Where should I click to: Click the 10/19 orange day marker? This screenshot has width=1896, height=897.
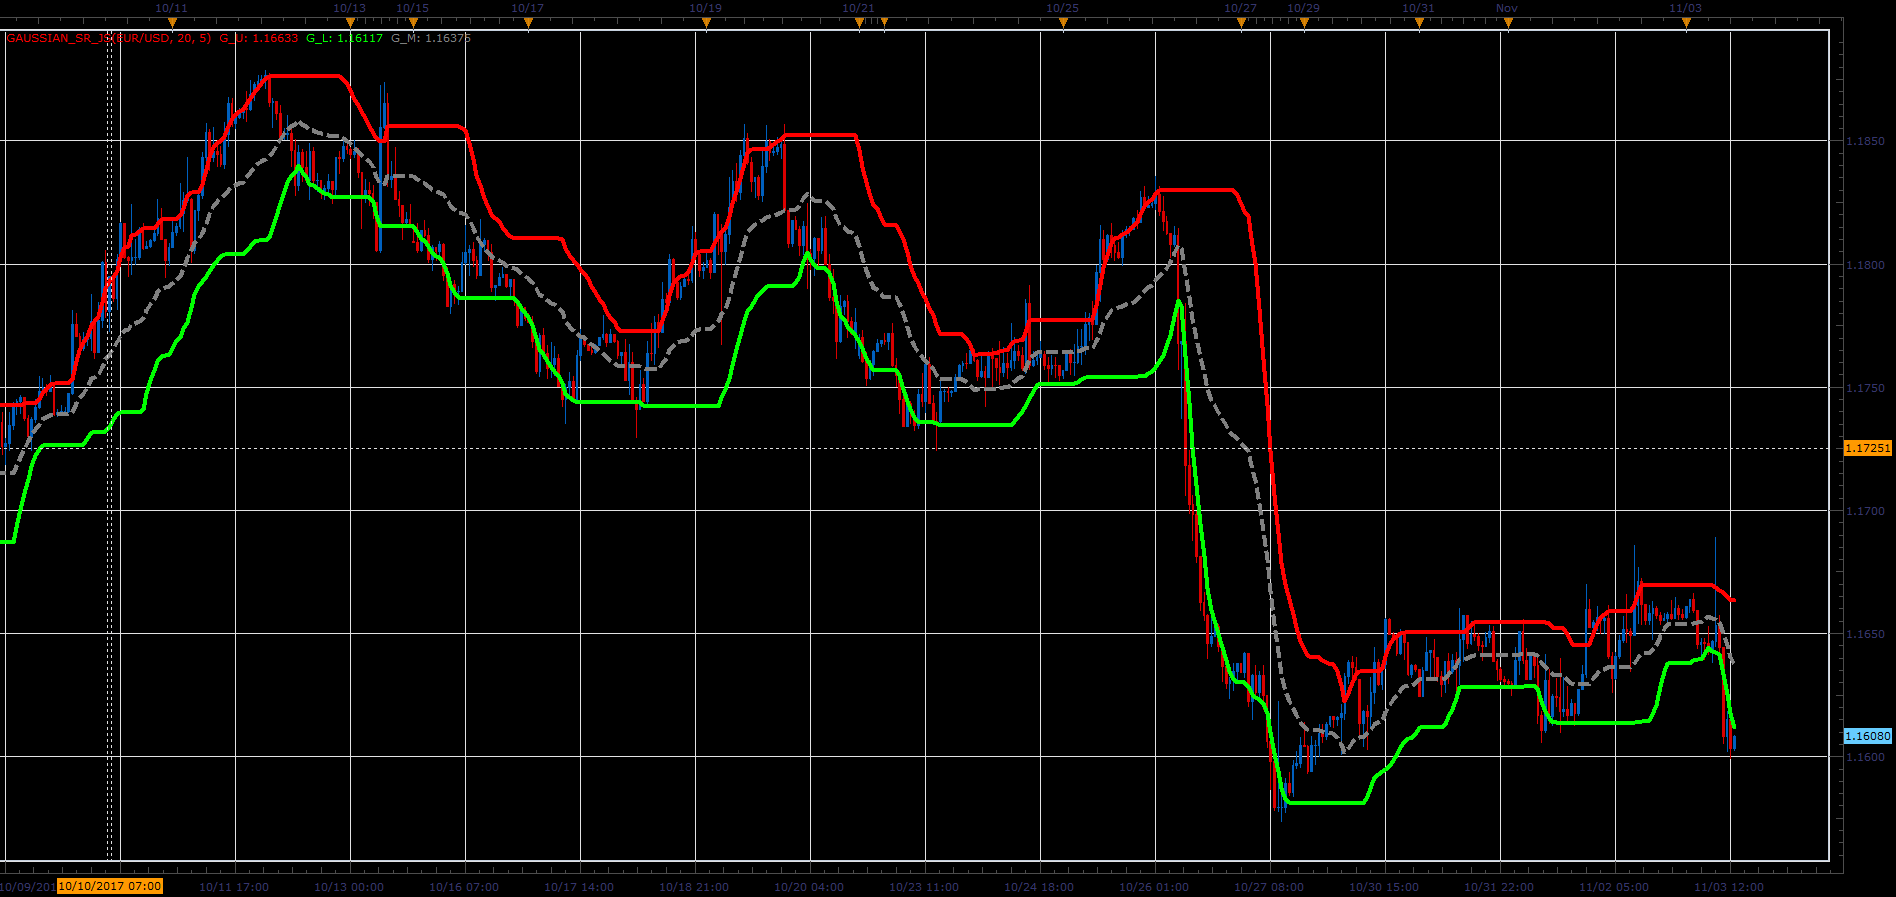[706, 22]
